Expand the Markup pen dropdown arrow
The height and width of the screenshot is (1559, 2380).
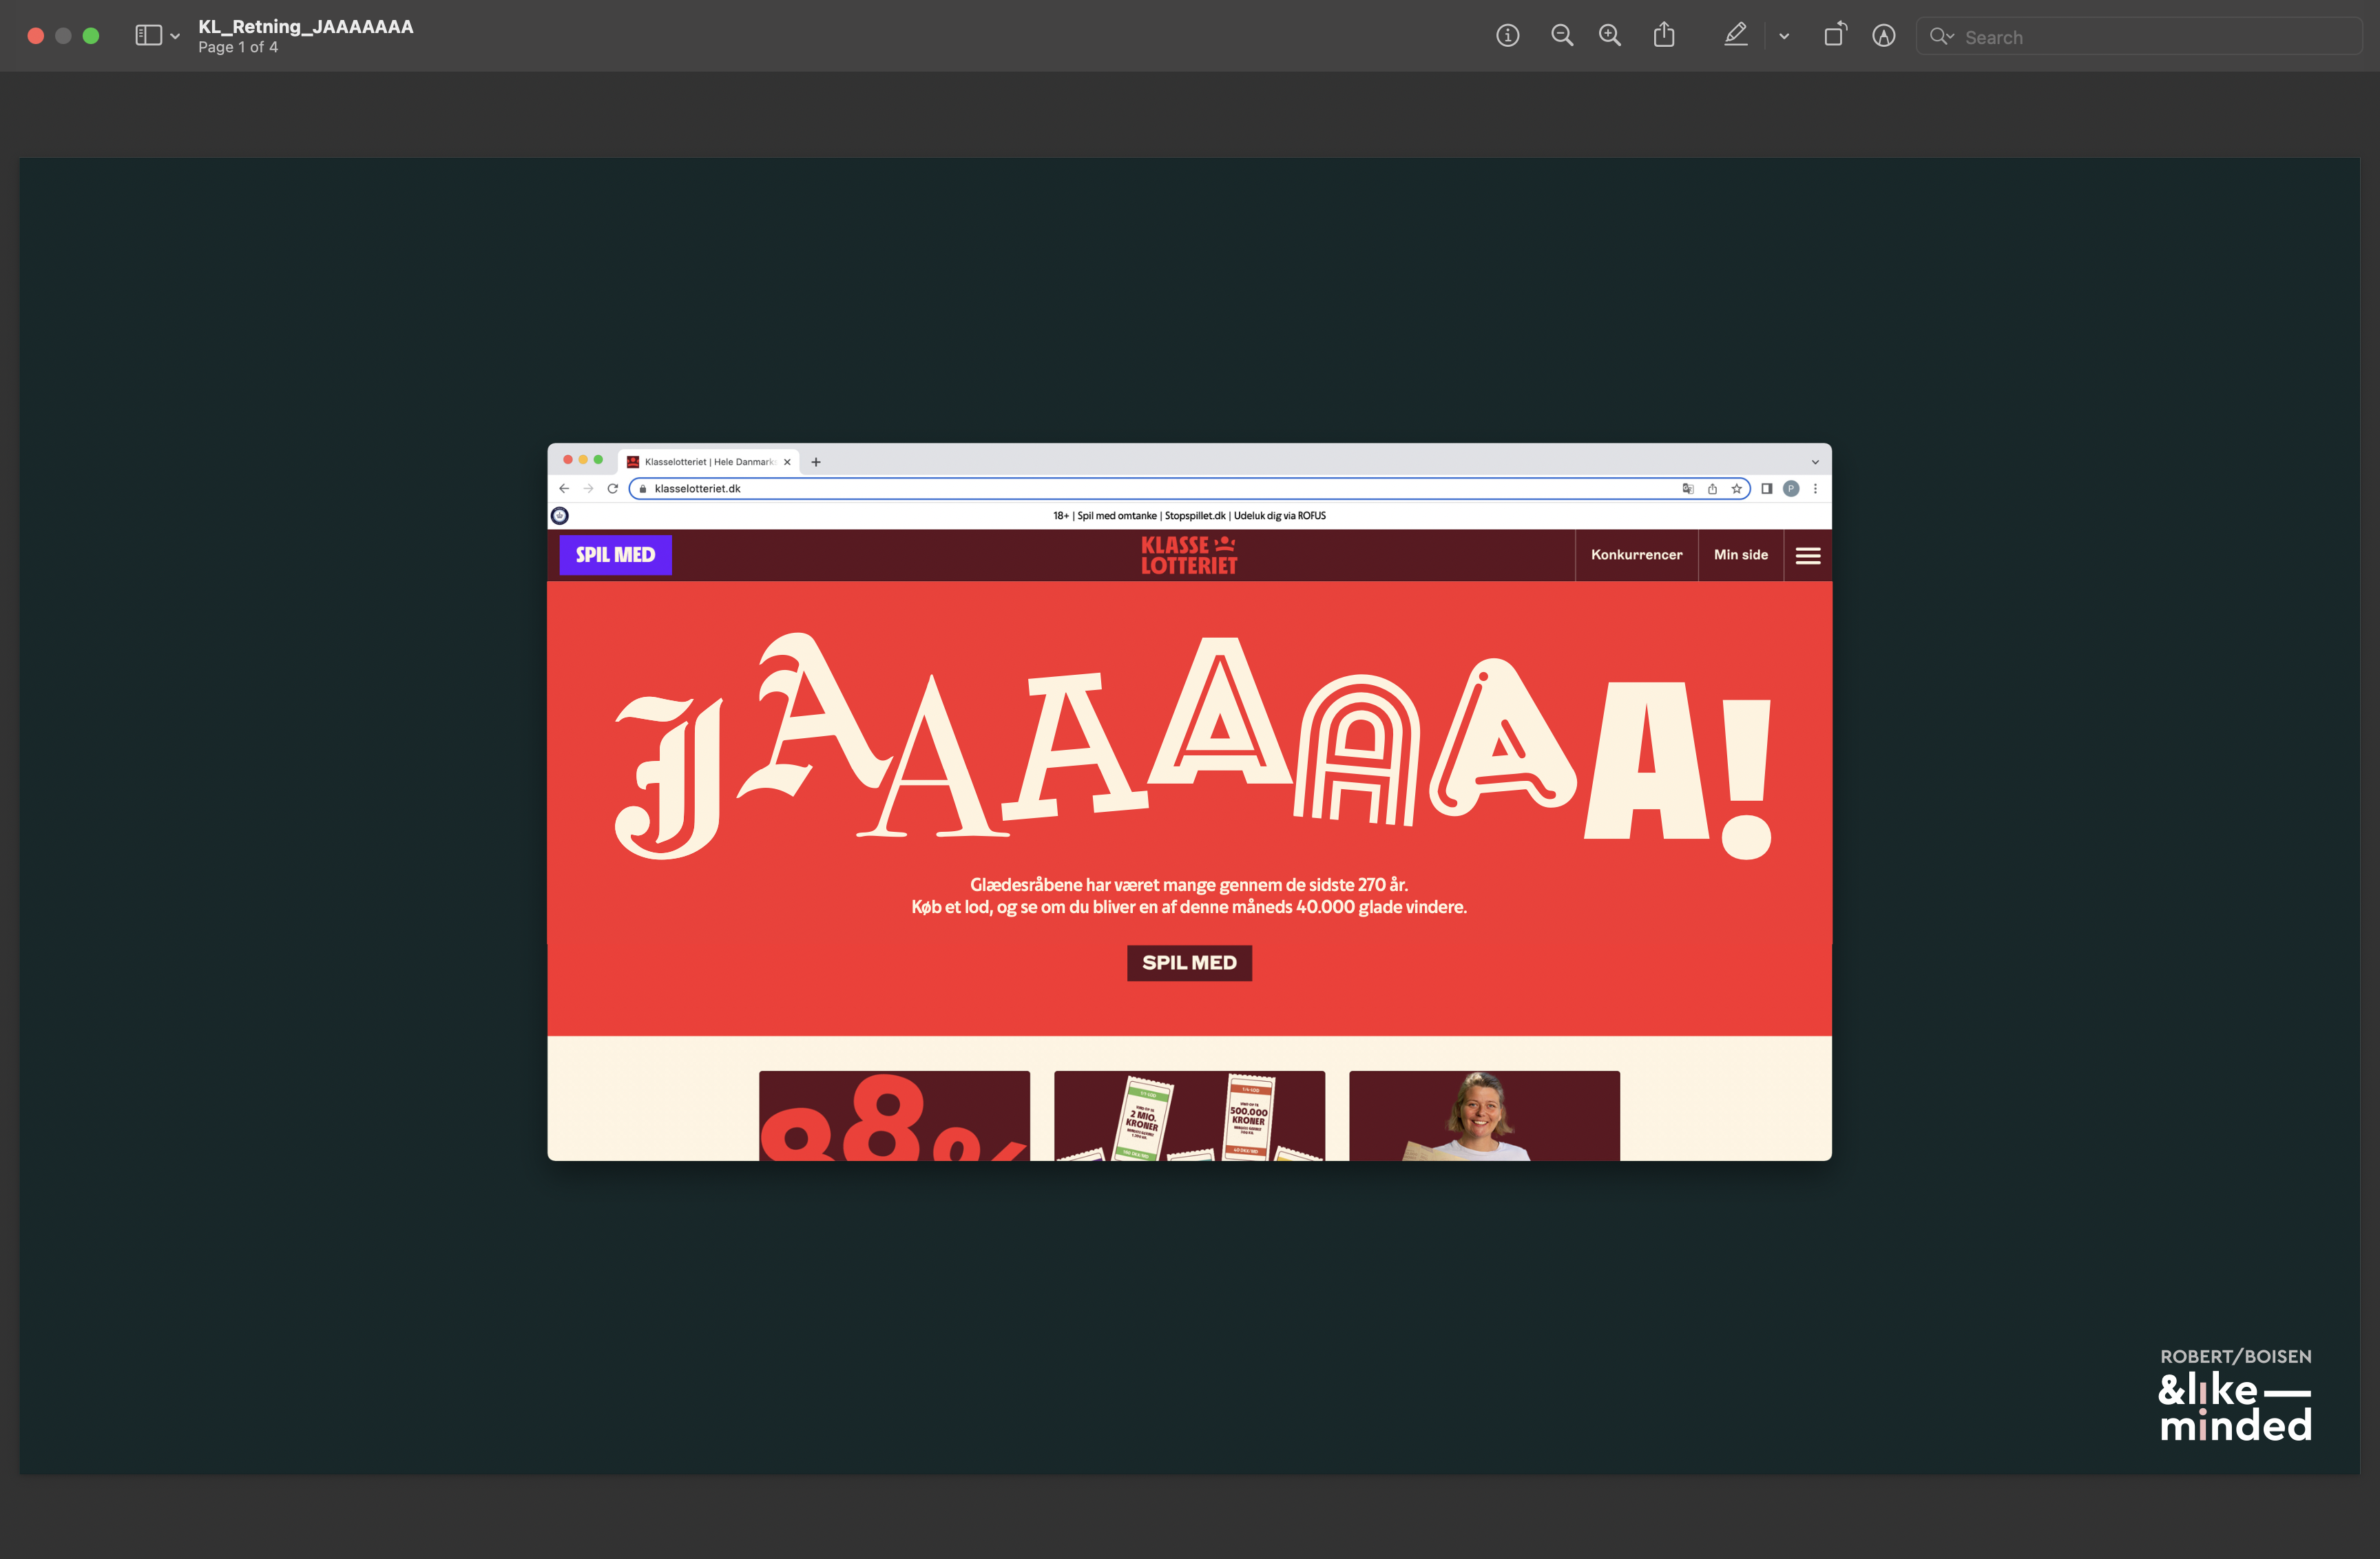click(1784, 37)
